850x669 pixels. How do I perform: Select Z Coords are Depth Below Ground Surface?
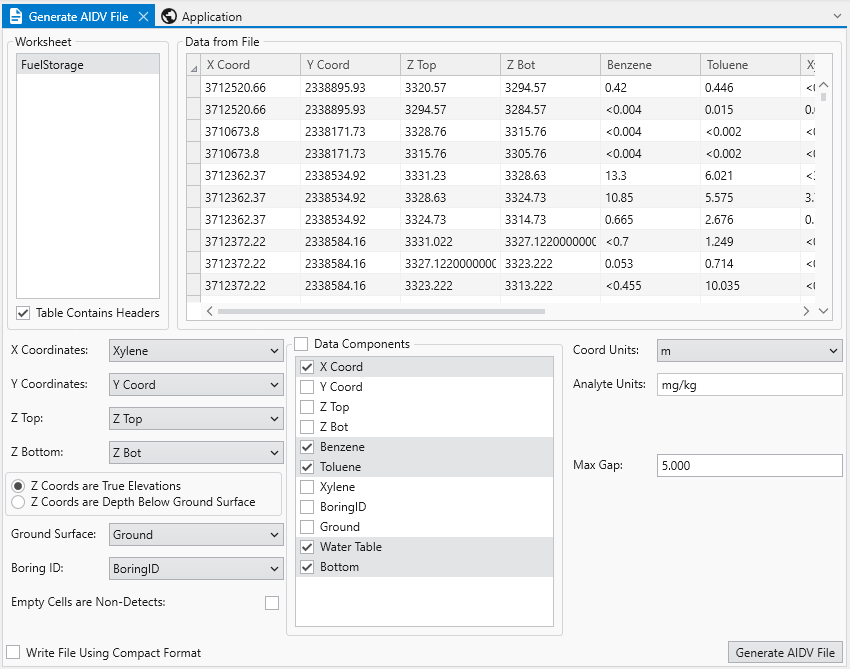(x=17, y=502)
